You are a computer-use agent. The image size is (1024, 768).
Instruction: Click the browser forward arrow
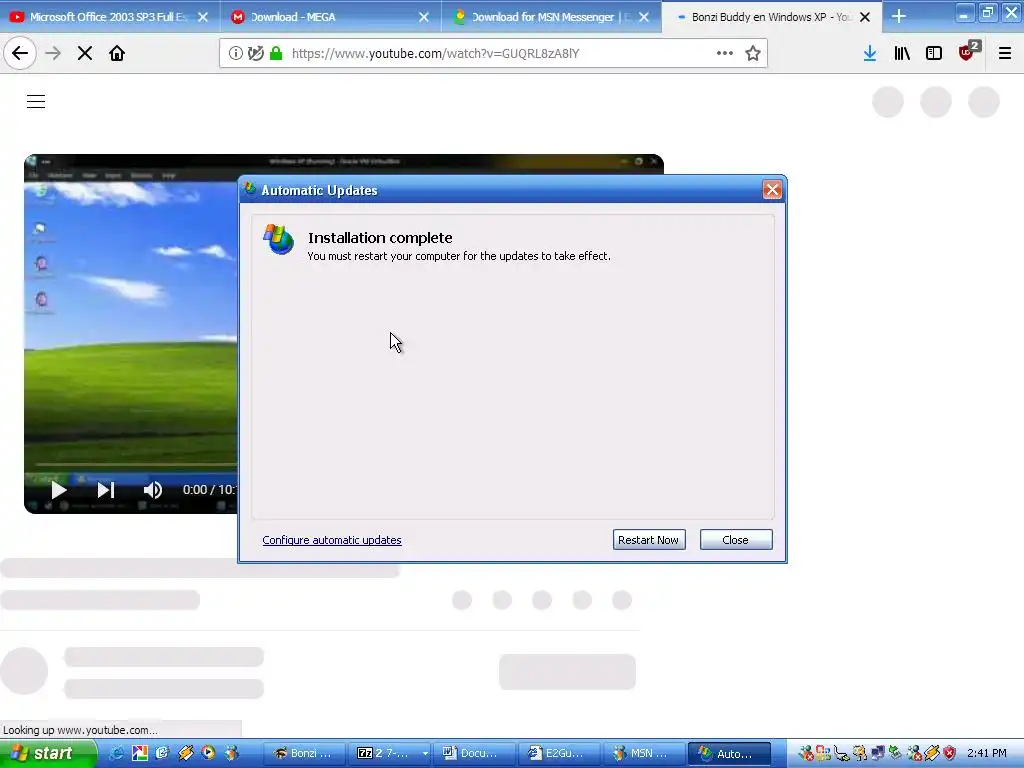(53, 54)
